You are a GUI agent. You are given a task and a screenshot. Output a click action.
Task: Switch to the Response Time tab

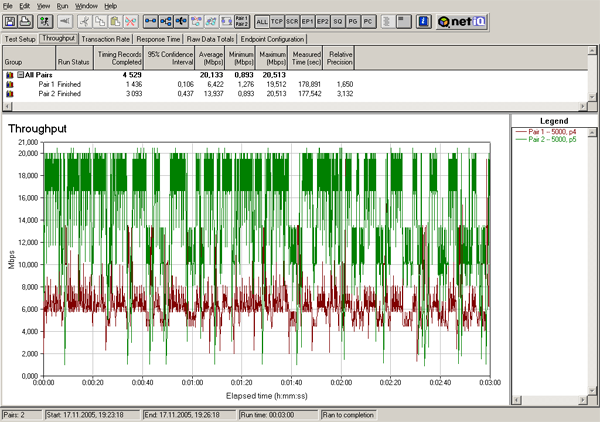pyautogui.click(x=157, y=38)
